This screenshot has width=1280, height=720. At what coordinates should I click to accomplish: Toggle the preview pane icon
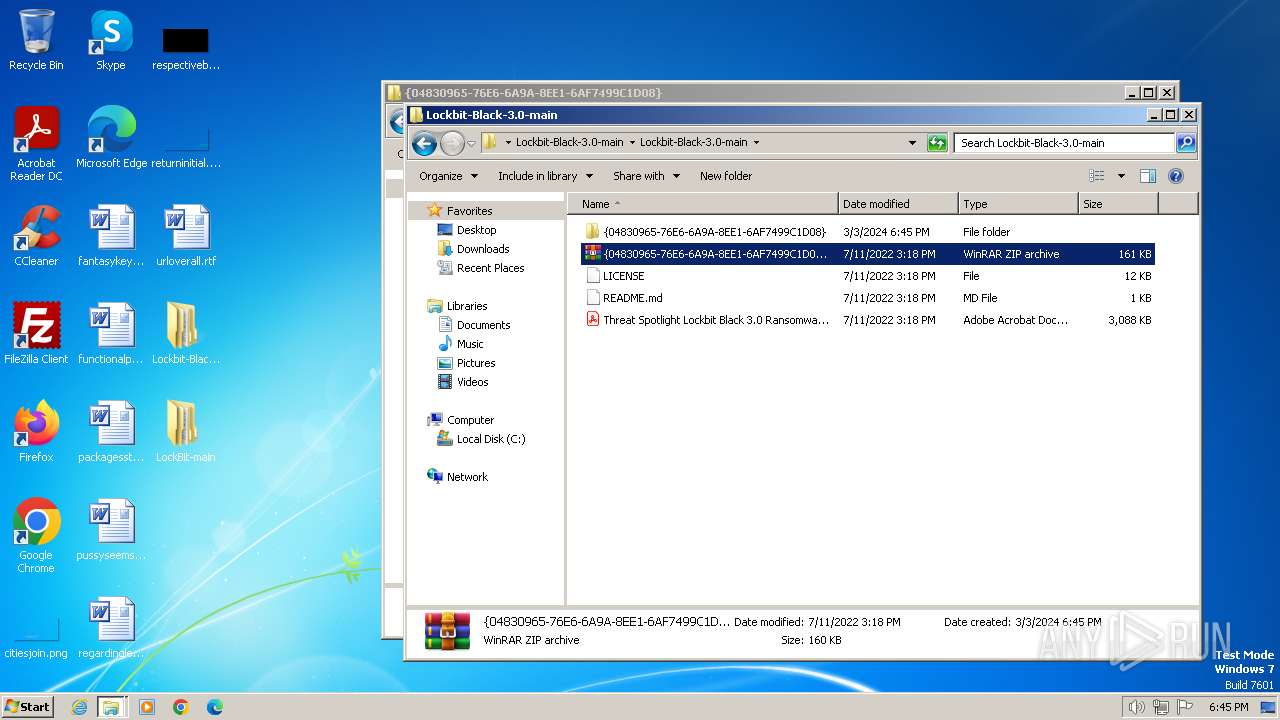pos(1148,176)
